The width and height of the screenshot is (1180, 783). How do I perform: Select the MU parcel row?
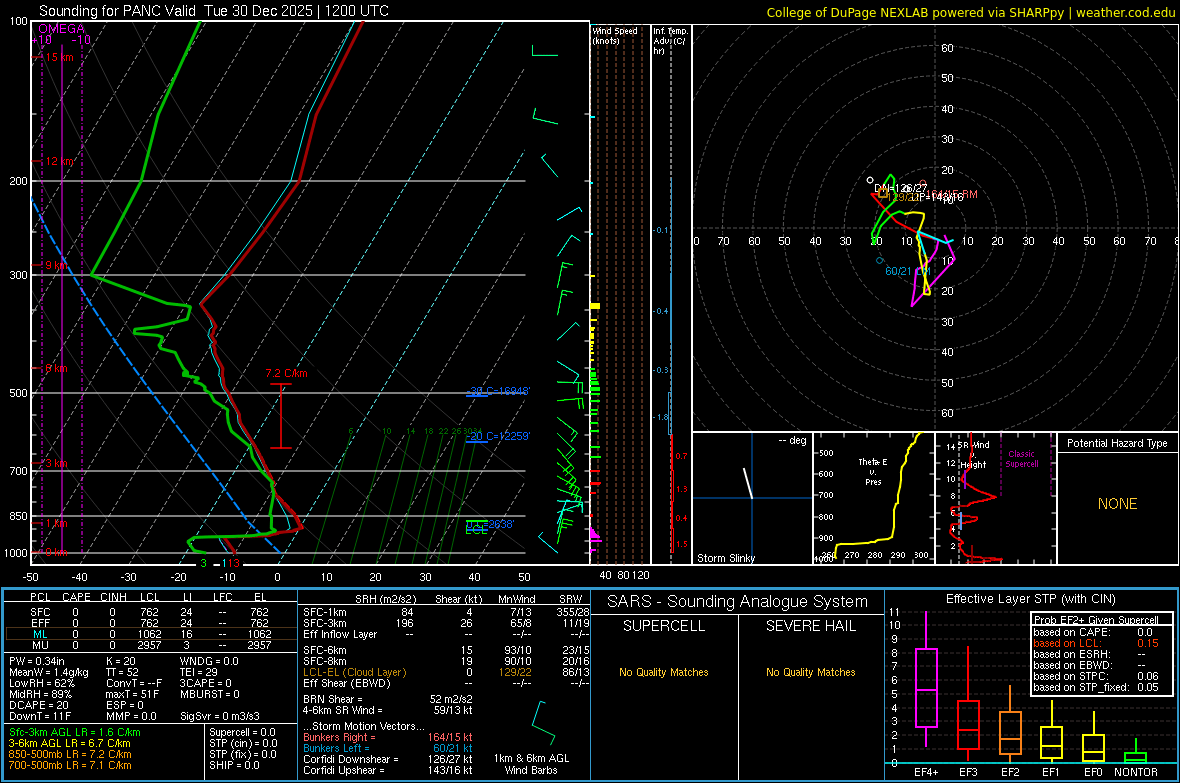[150, 645]
